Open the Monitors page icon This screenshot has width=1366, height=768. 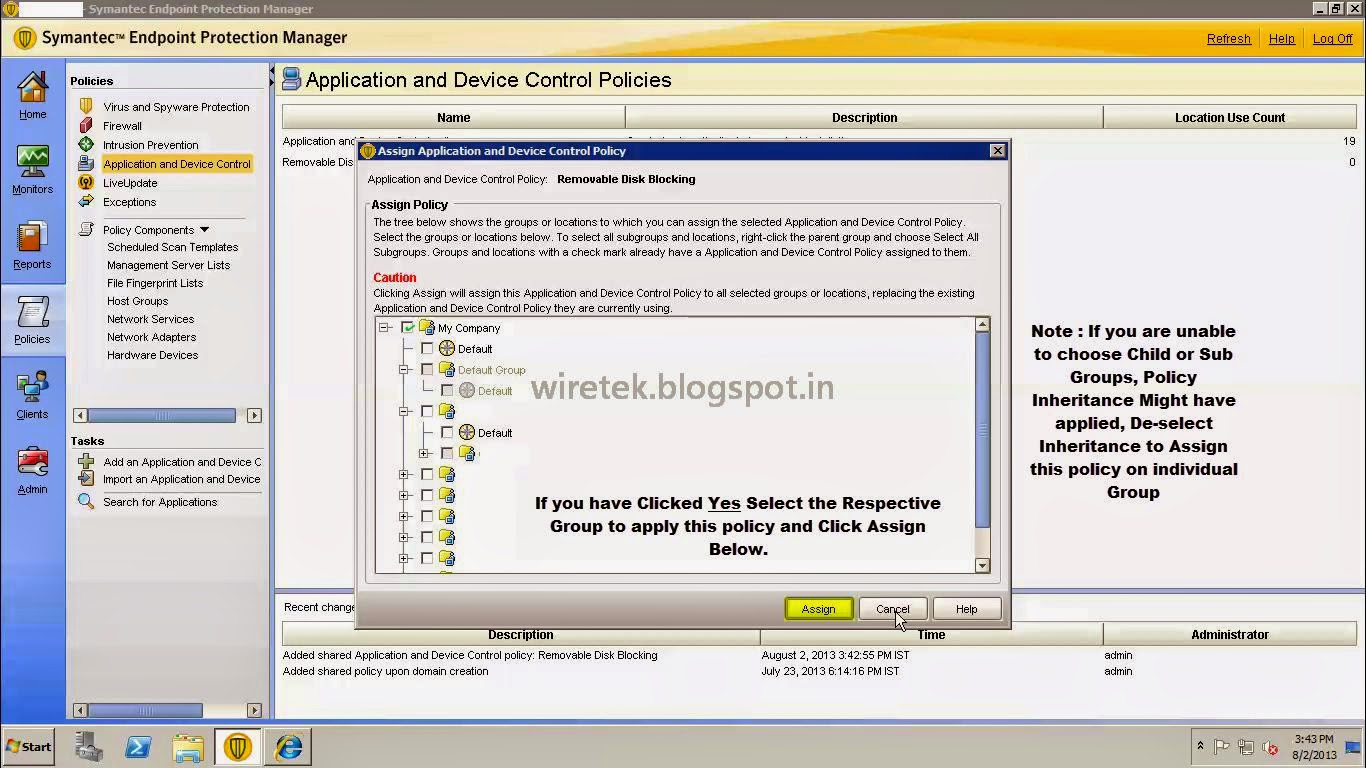[32, 163]
